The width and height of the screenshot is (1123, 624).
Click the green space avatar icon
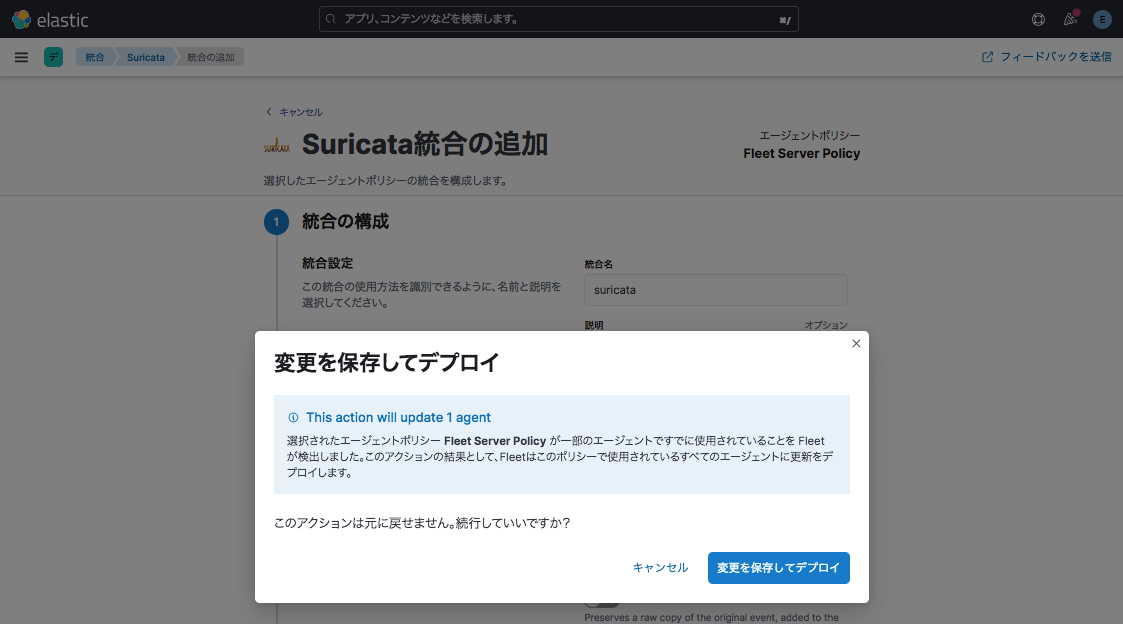53,57
